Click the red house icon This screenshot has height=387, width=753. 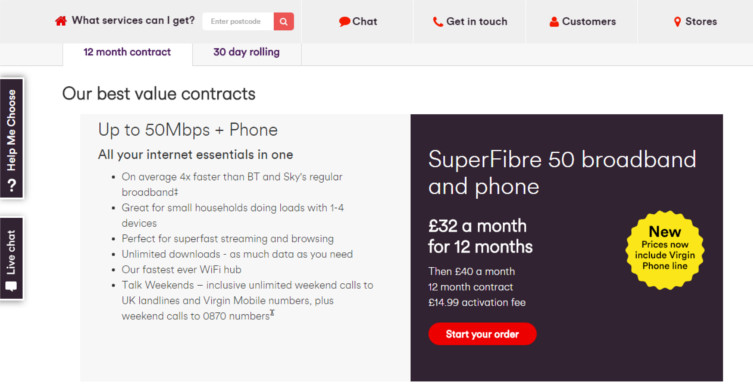(x=61, y=21)
